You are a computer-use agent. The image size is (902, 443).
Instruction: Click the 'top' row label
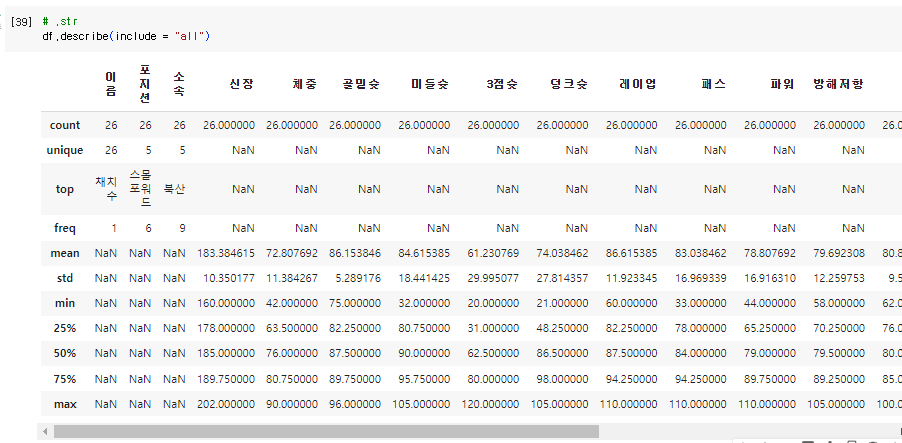[x=65, y=189]
